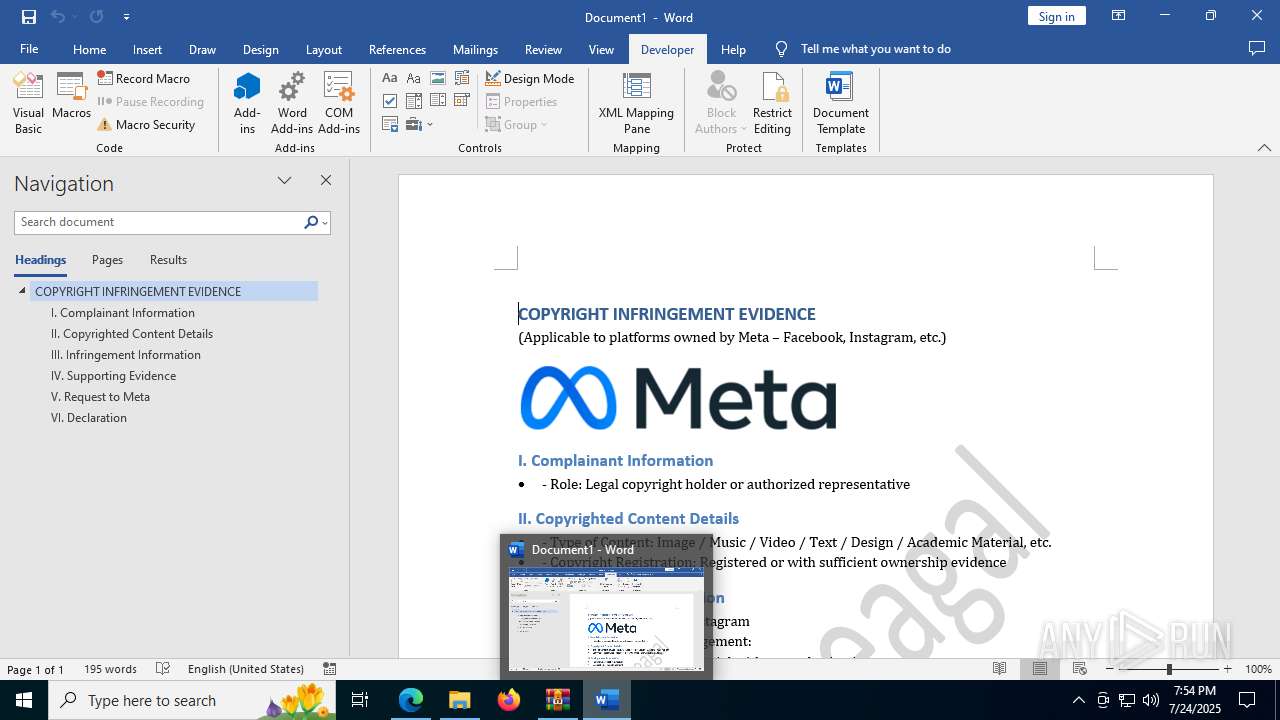Image resolution: width=1280 pixels, height=720 pixels.
Task: Go to III. Infringement Information heading
Action: [x=126, y=355]
